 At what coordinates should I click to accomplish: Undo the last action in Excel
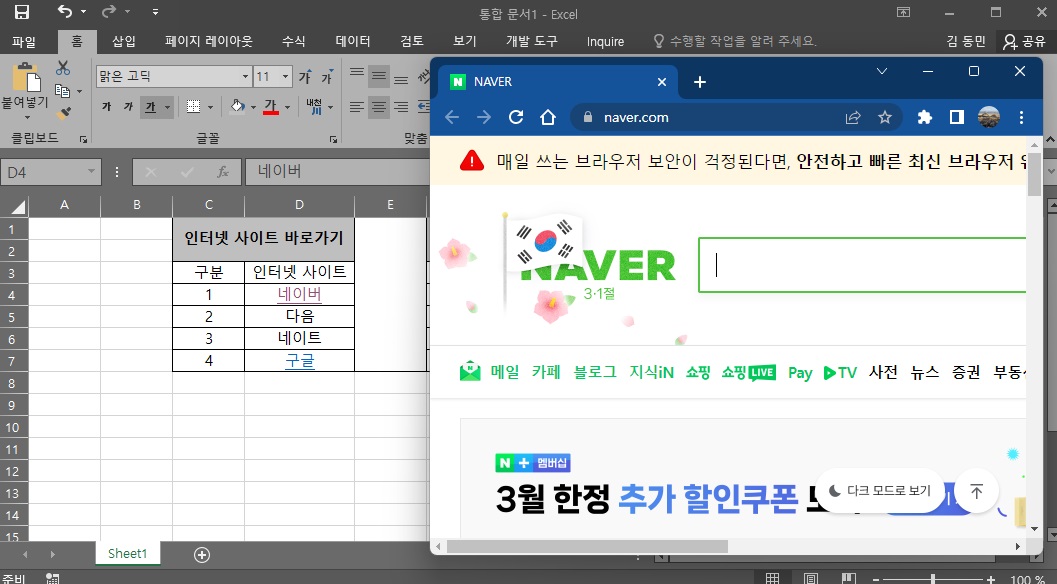coord(64,11)
